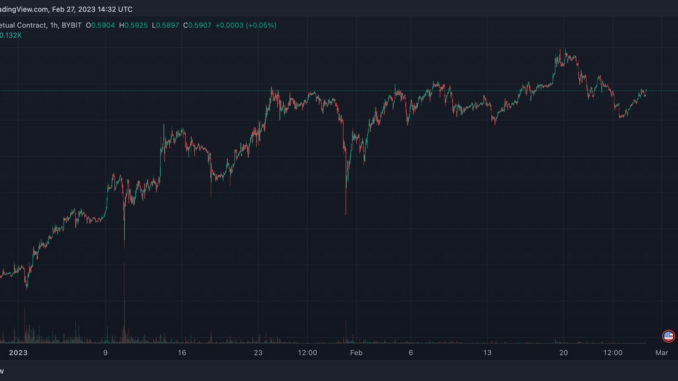Screen dimensions: 678x381
Task: Click the volume value 0.132K
Action: 10,35
